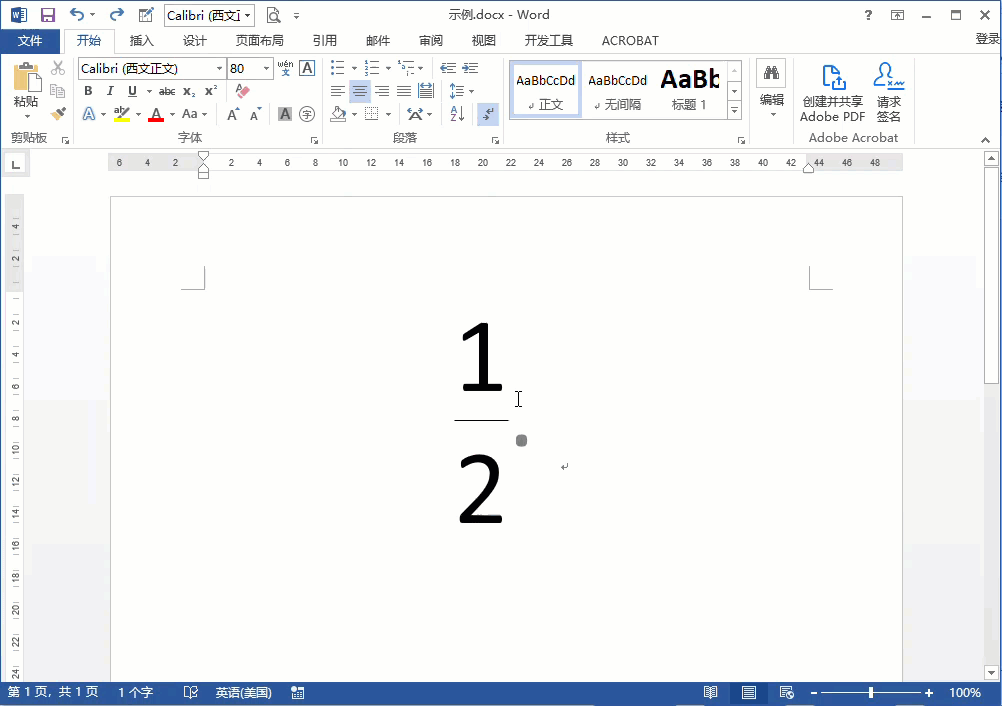
Task: Adjust the zoom slider handle
Action: [871, 693]
